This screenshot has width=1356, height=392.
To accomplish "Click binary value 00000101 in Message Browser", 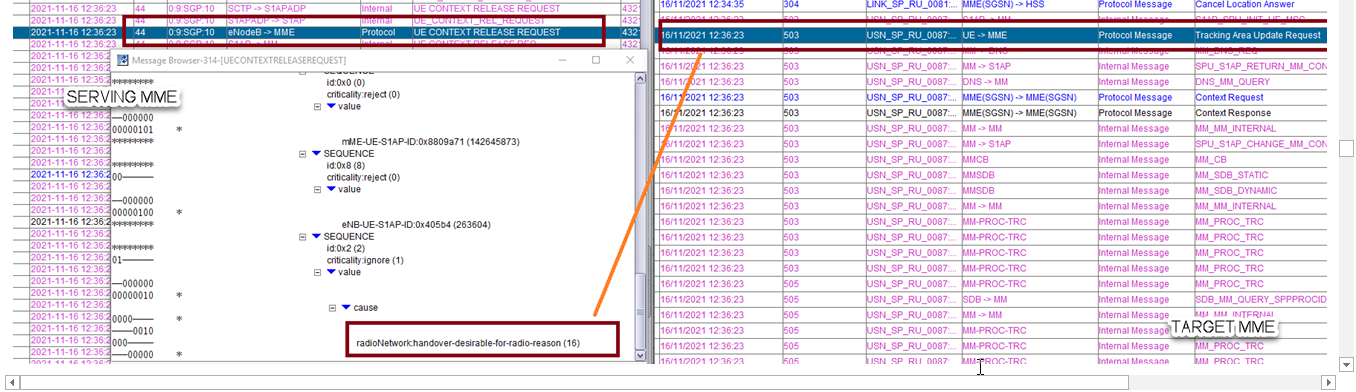I will point(133,129).
